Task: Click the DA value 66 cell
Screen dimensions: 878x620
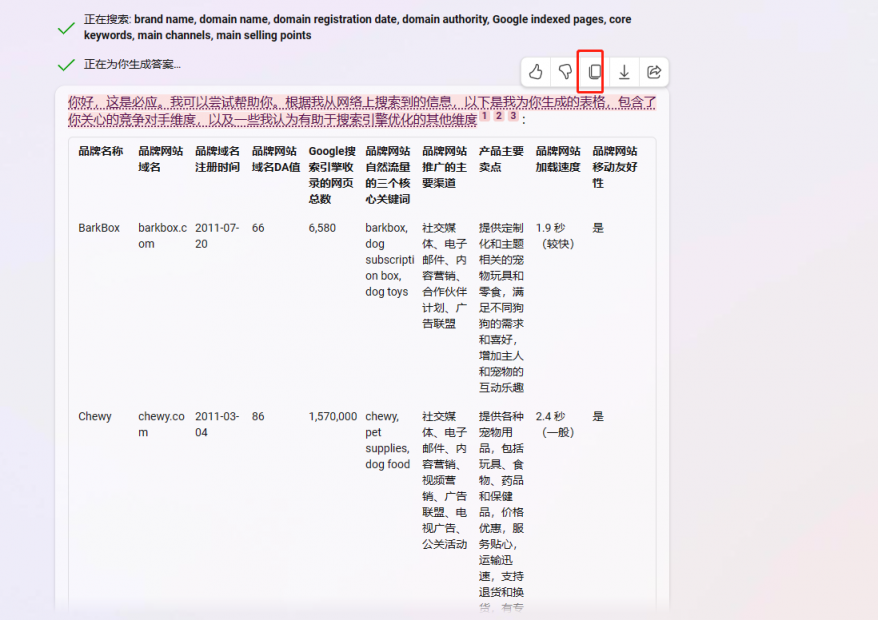Action: click(x=258, y=228)
